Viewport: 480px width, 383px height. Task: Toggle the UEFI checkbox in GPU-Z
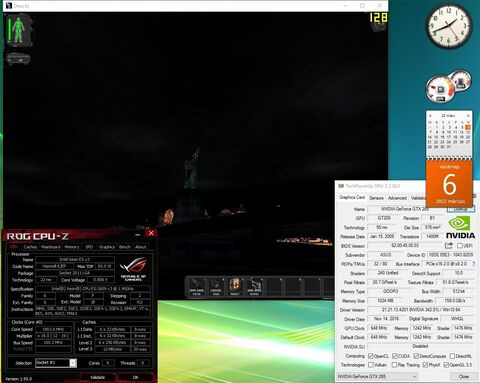click(460, 246)
